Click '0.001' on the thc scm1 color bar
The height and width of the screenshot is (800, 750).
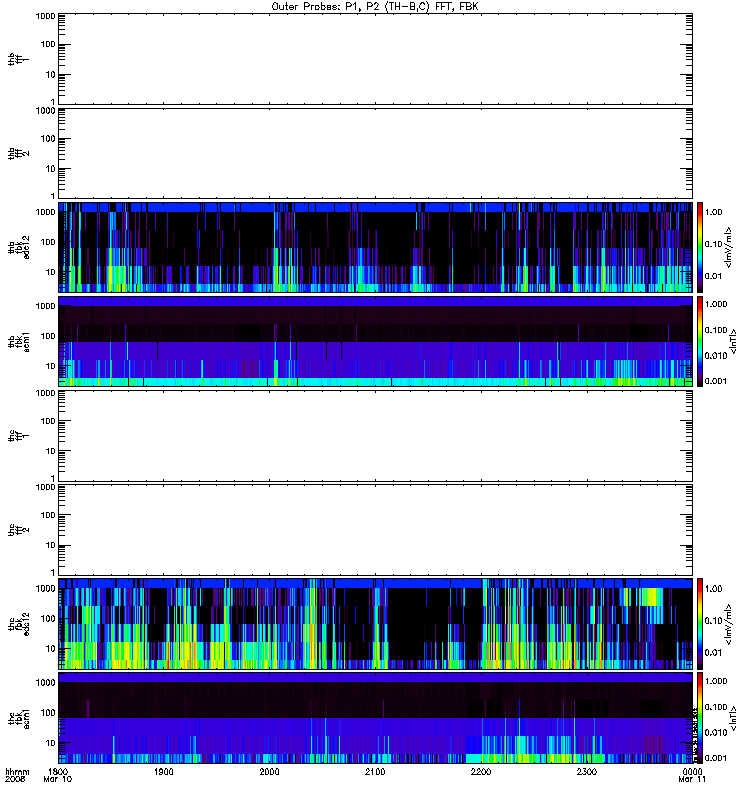716,758
